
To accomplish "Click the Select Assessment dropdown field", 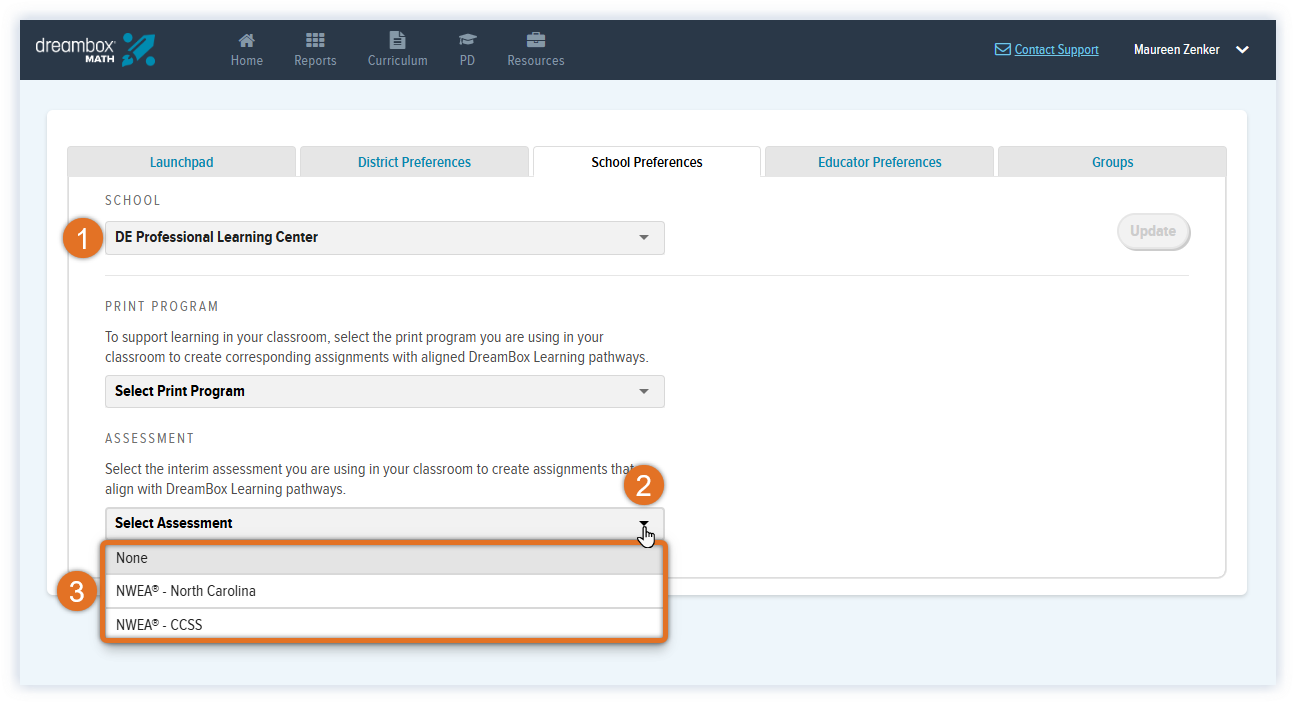I will pyautogui.click(x=385, y=523).
